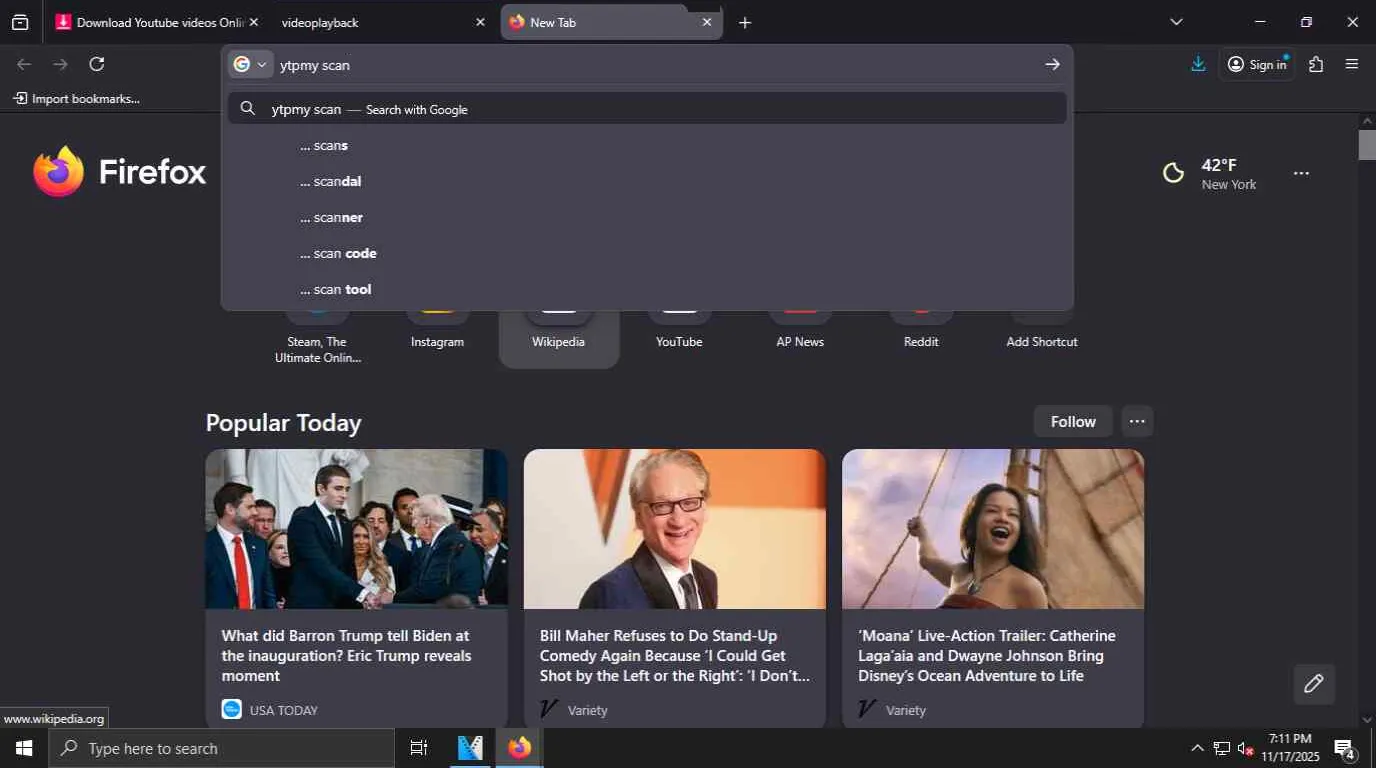Open the Moana Live-Action Trailer thumbnail
This screenshot has height=768, width=1376.
click(993, 528)
